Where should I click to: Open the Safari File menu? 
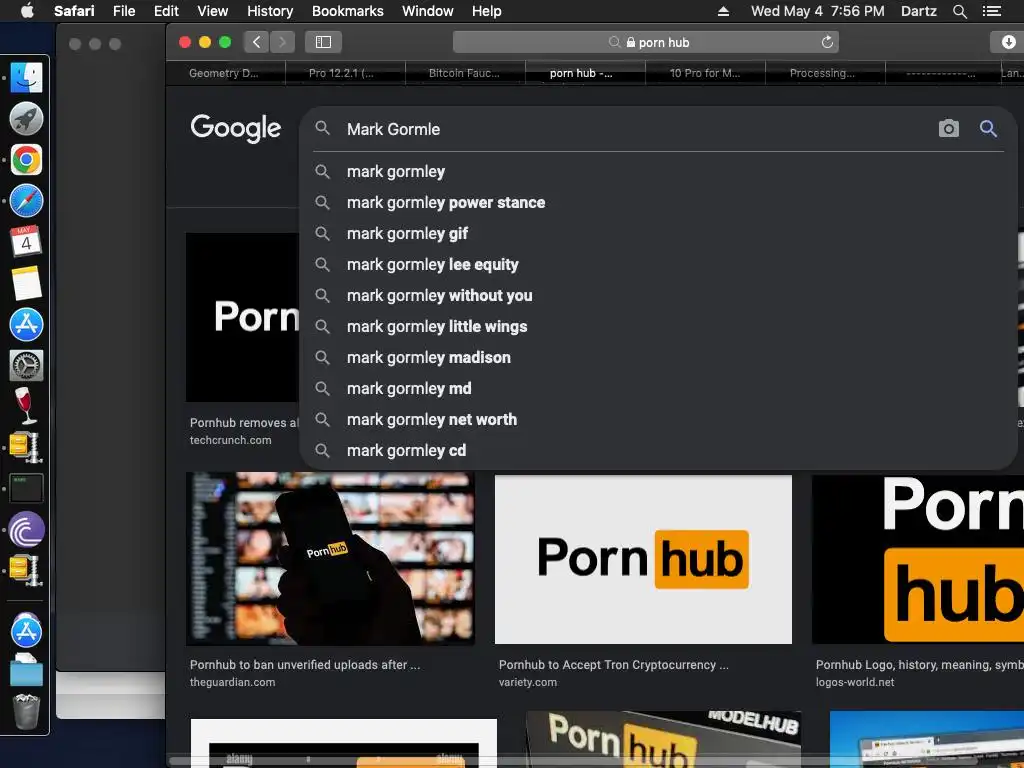pos(124,11)
